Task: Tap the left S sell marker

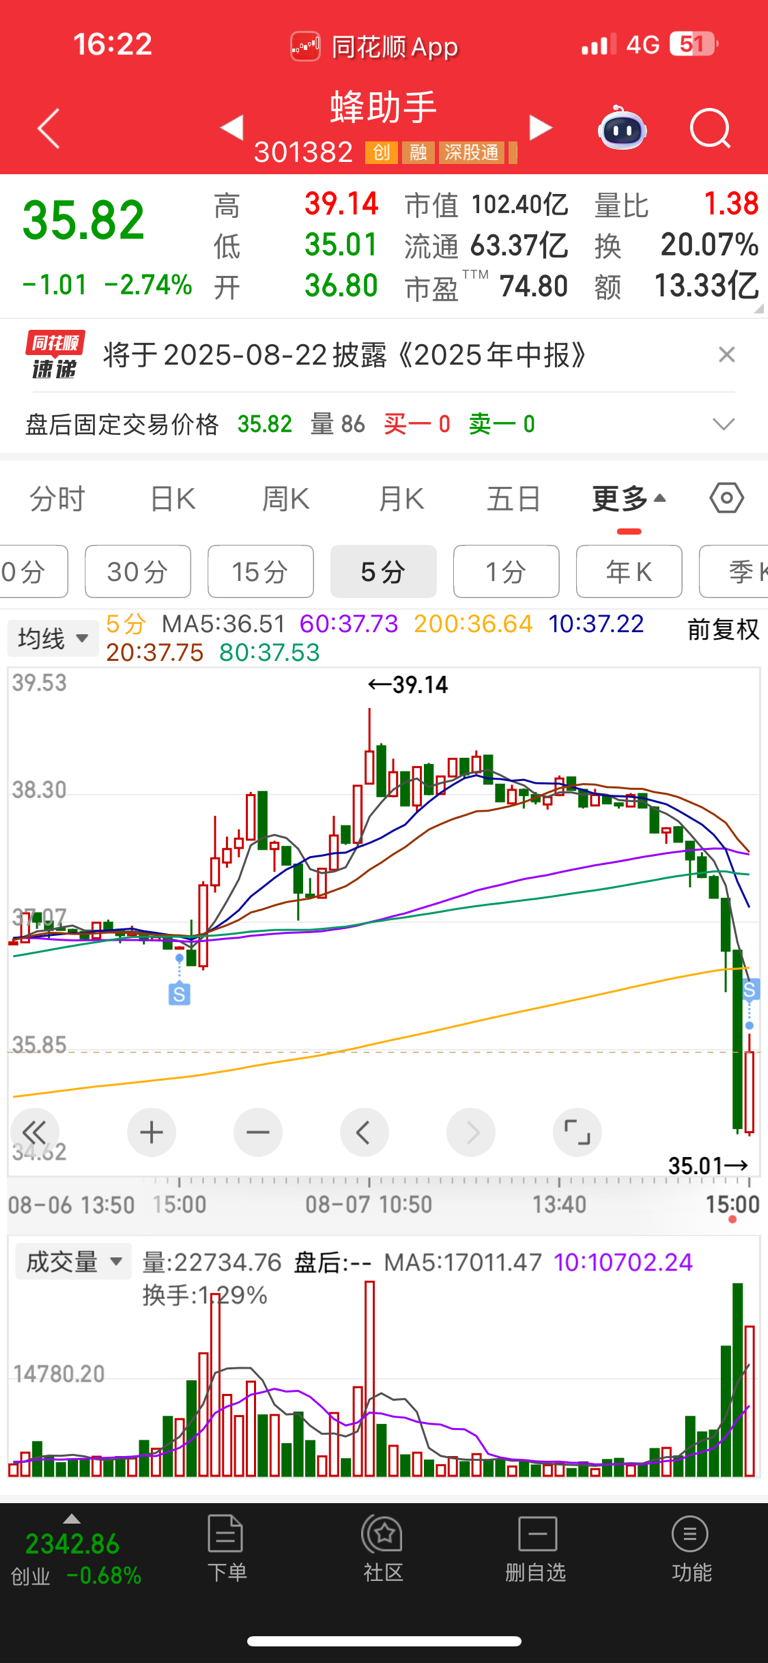Action: [x=179, y=994]
